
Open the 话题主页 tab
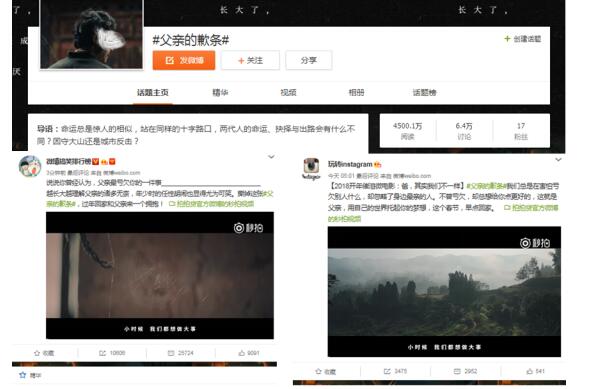(153, 93)
